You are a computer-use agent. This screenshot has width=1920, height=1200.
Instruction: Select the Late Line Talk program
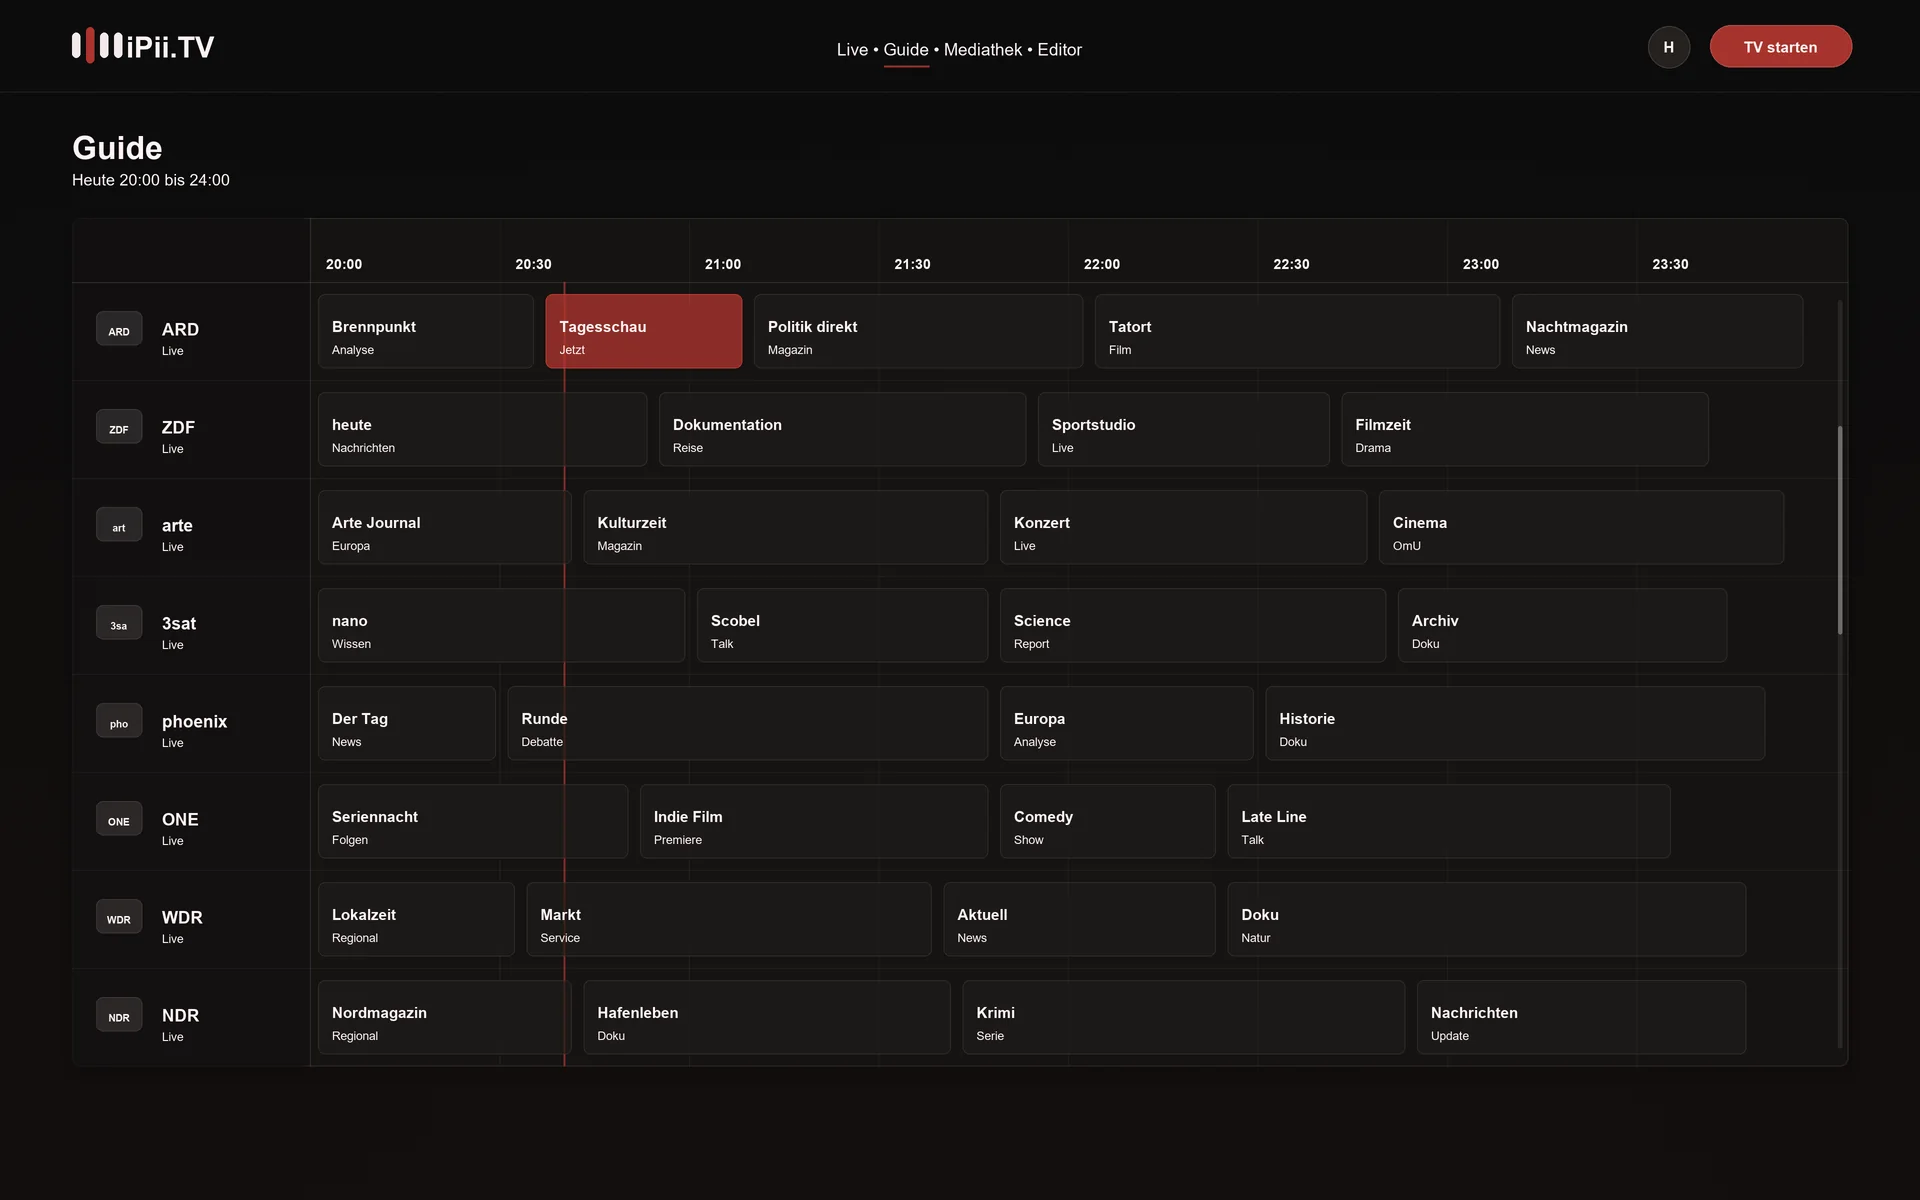click(1448, 821)
